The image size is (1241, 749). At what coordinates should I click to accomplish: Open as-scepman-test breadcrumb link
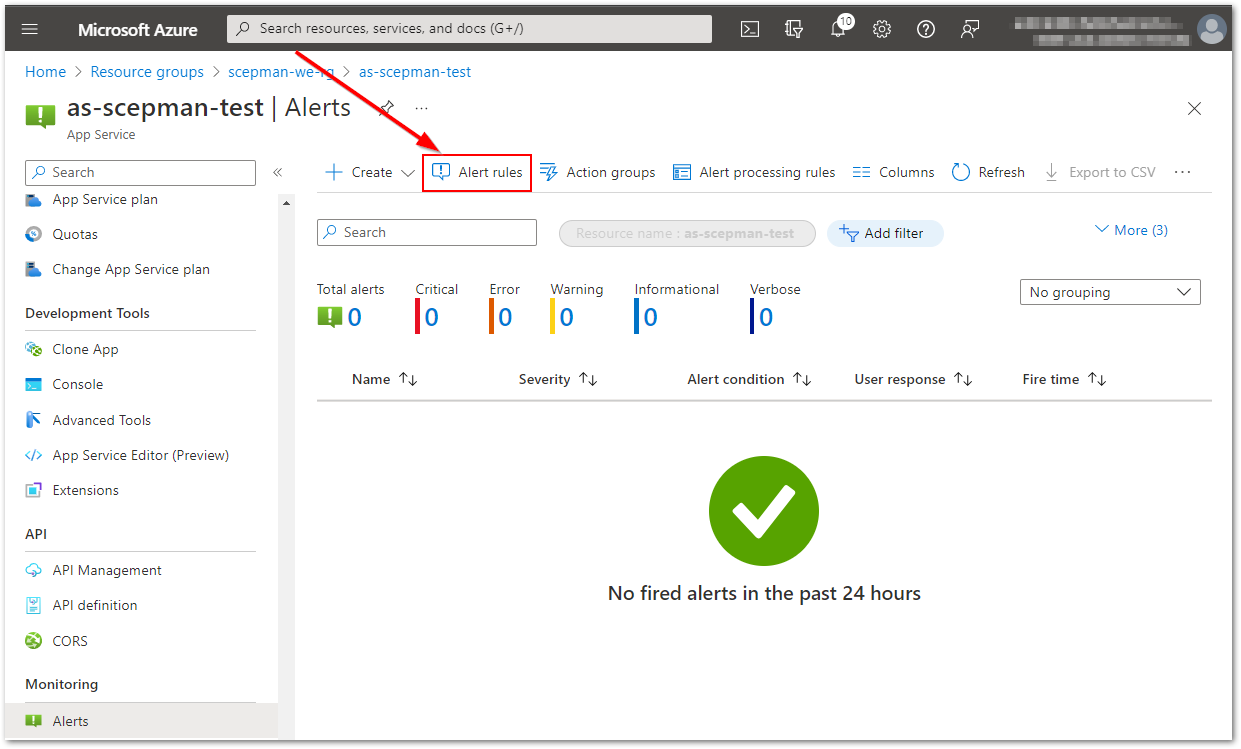(415, 72)
